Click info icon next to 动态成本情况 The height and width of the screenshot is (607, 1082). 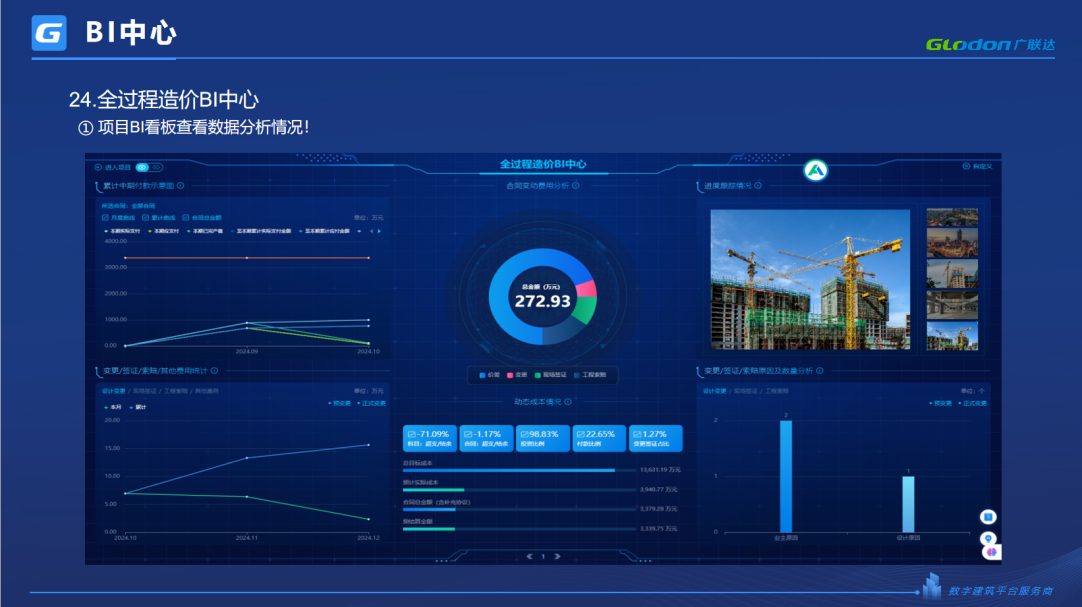click(x=568, y=402)
